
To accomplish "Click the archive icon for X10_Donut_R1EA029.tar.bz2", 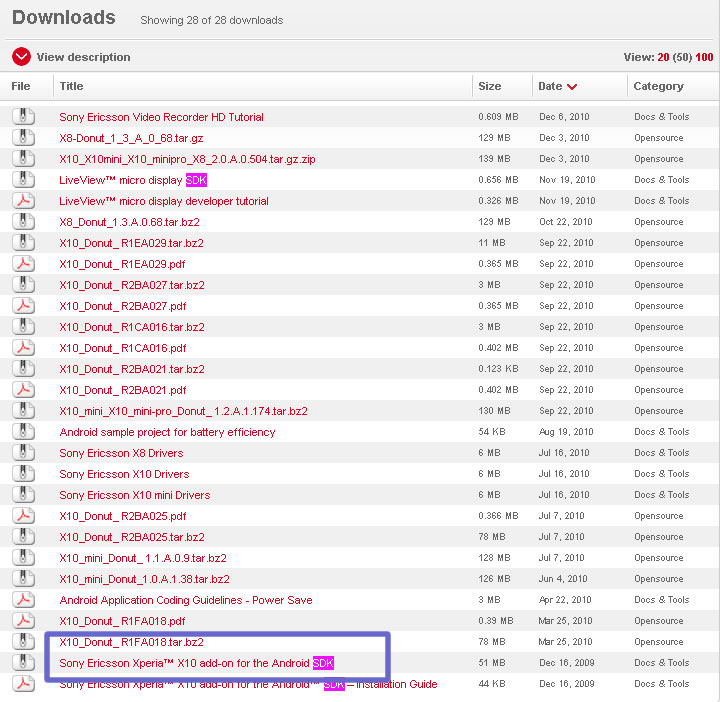I will pos(23,243).
